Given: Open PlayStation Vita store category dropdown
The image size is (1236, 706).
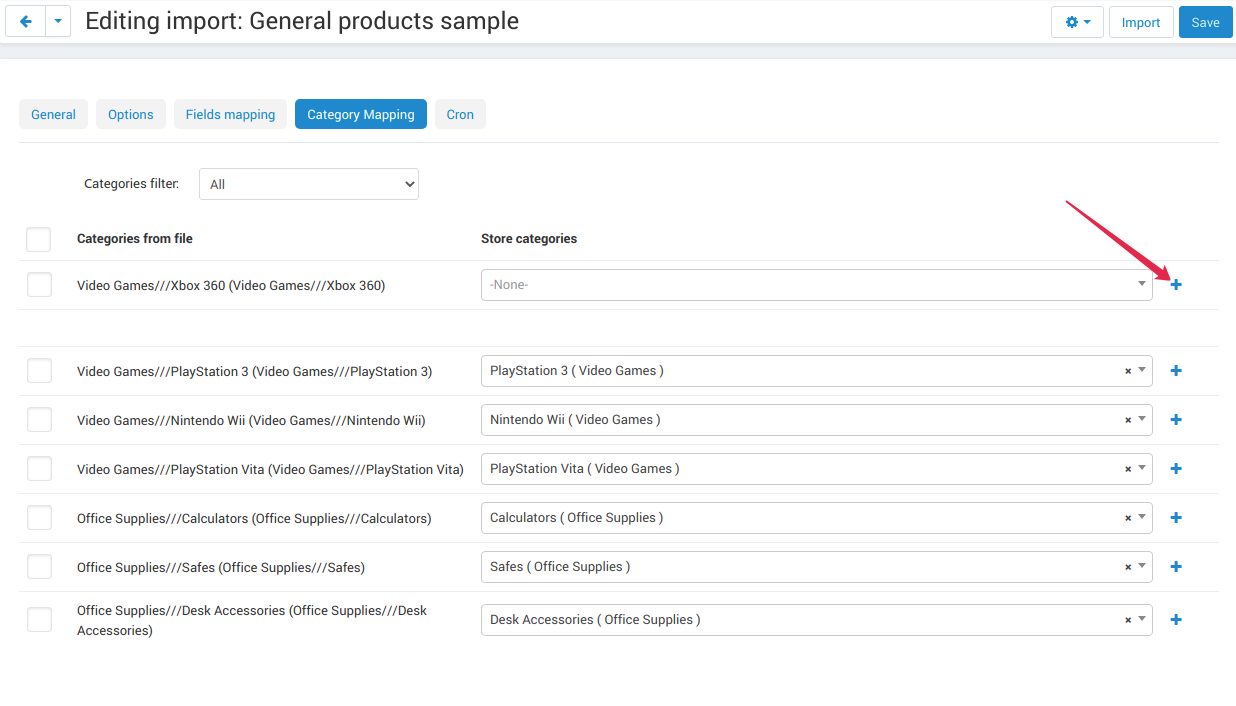Looking at the screenshot, I should [816, 469].
